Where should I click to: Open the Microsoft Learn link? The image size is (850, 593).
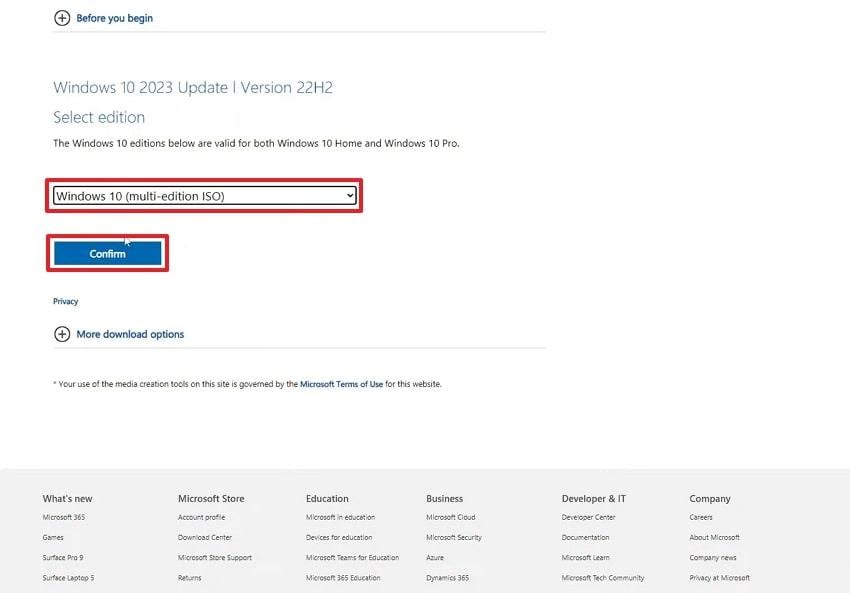pos(585,557)
